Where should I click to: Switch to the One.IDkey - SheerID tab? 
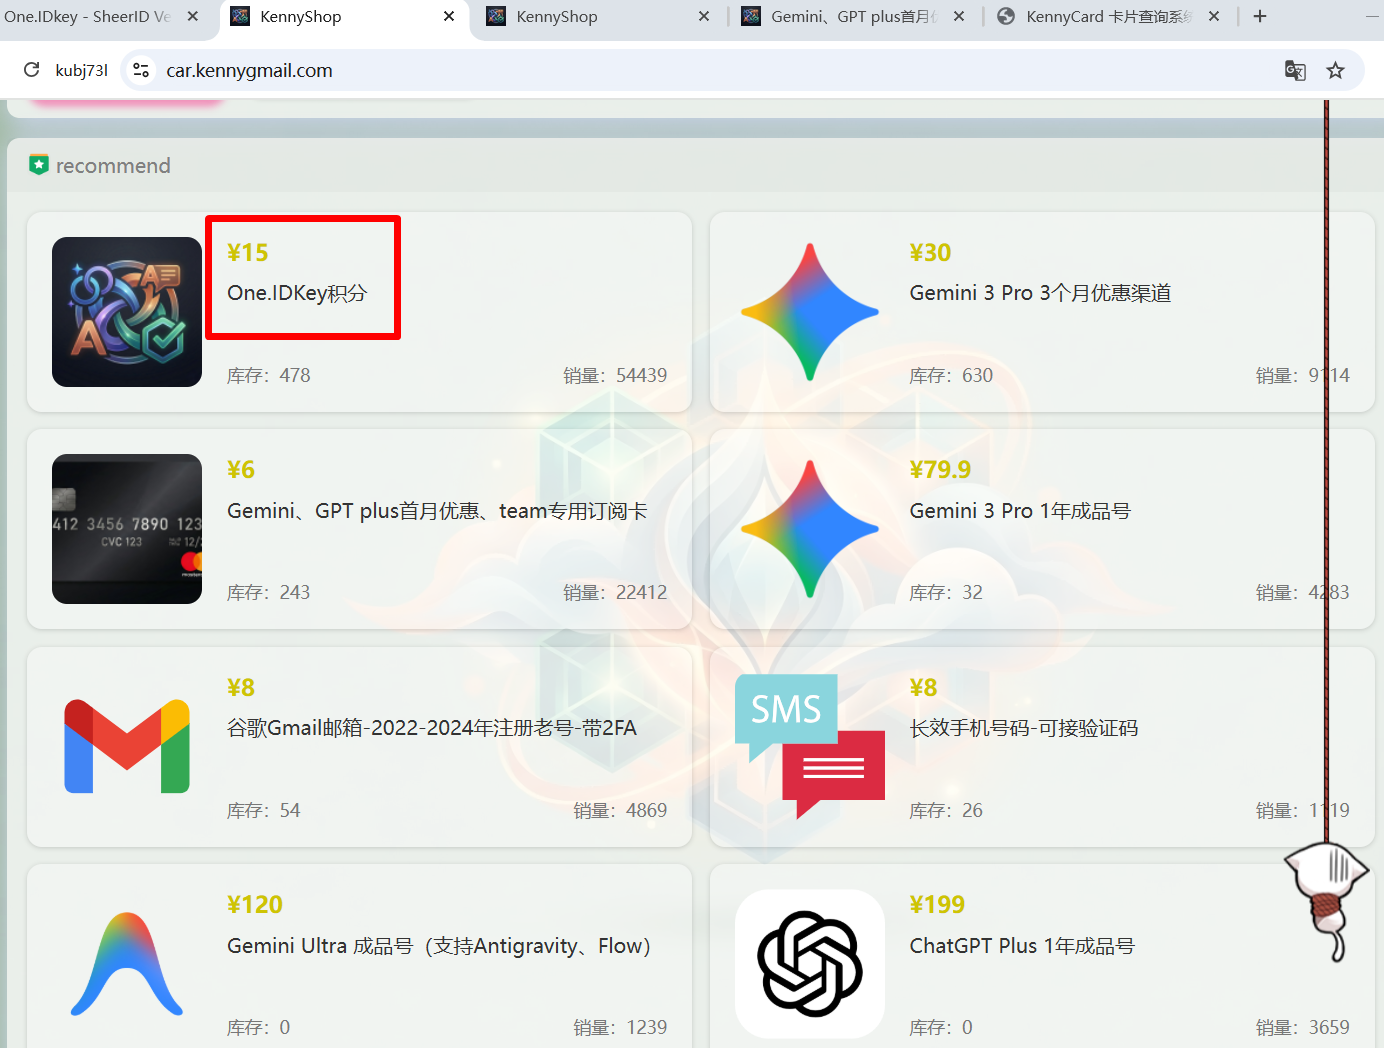pyautogui.click(x=88, y=16)
